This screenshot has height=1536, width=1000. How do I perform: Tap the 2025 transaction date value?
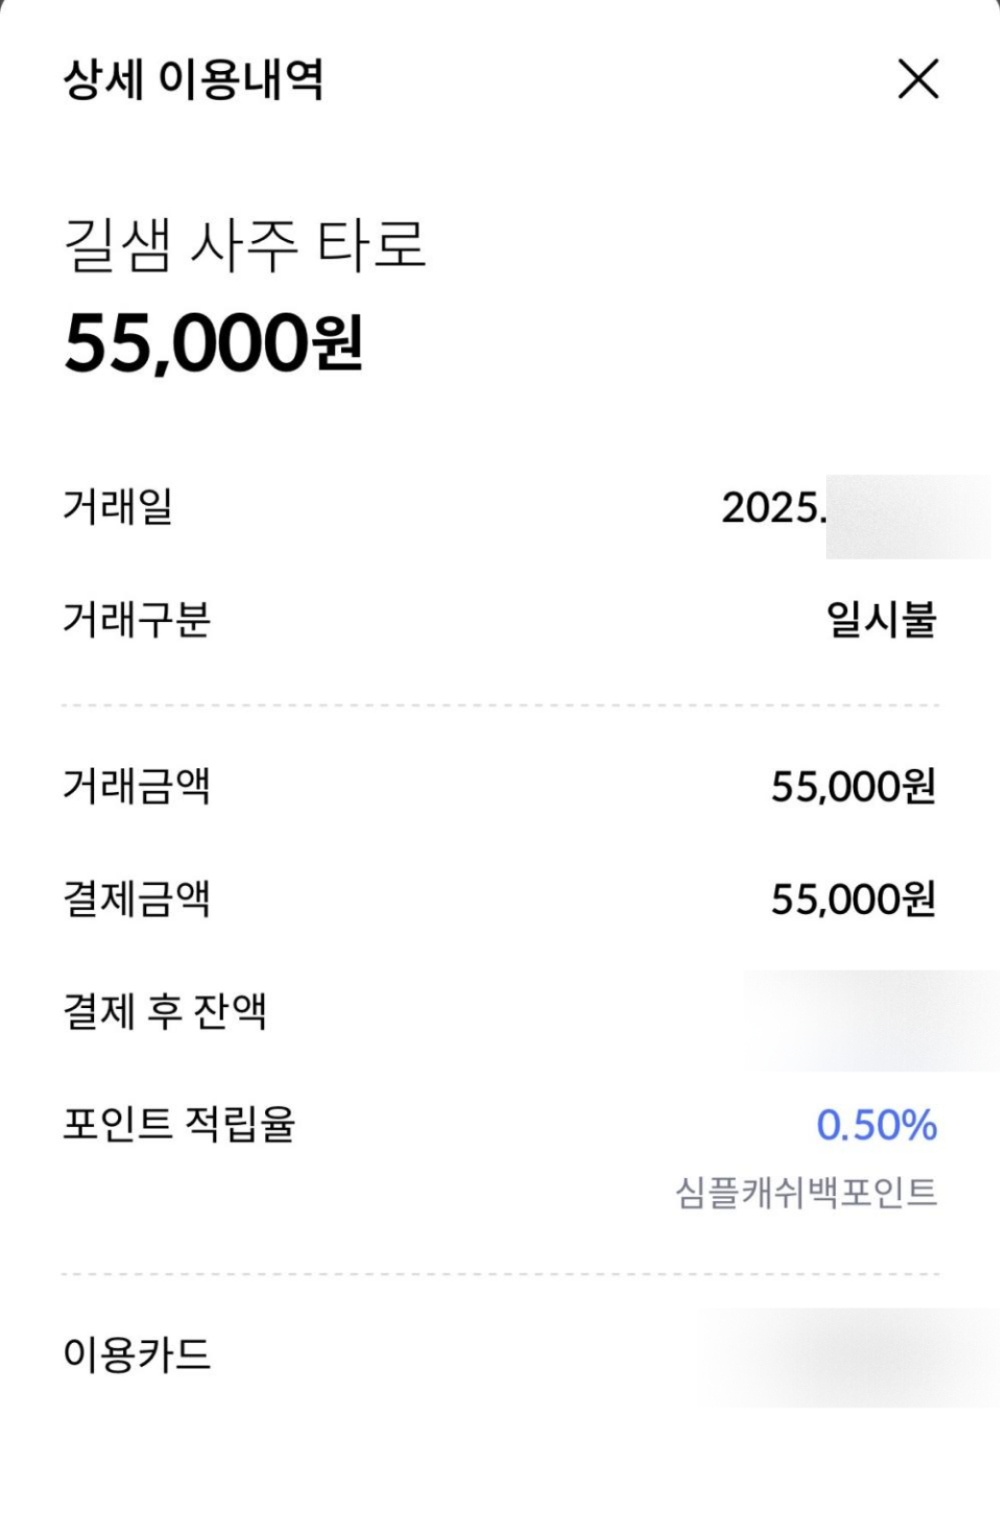click(855, 508)
